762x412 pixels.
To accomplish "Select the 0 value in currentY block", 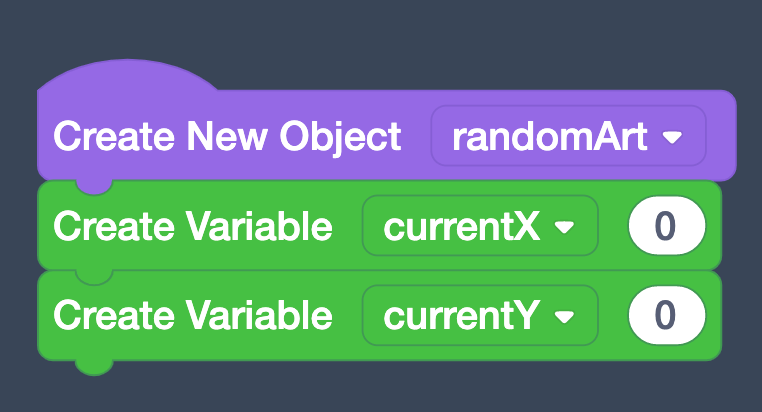I will [x=666, y=316].
